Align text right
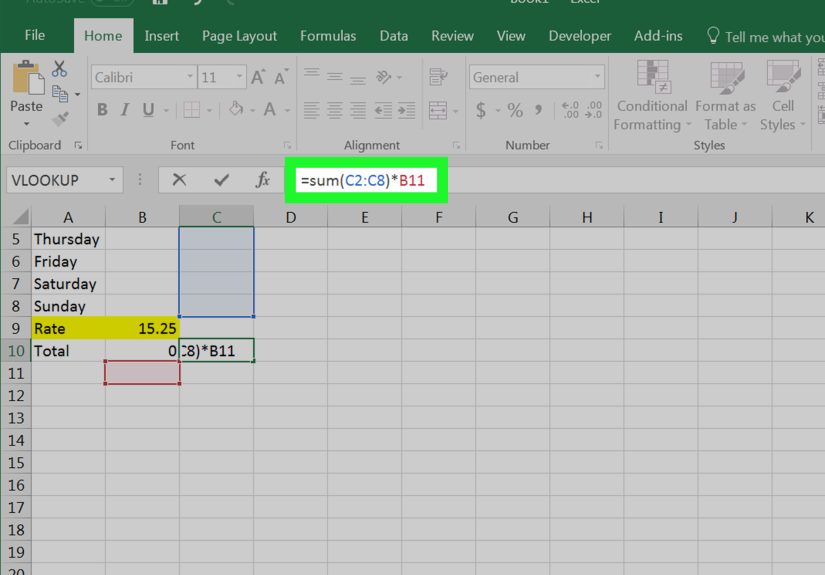 (358, 110)
